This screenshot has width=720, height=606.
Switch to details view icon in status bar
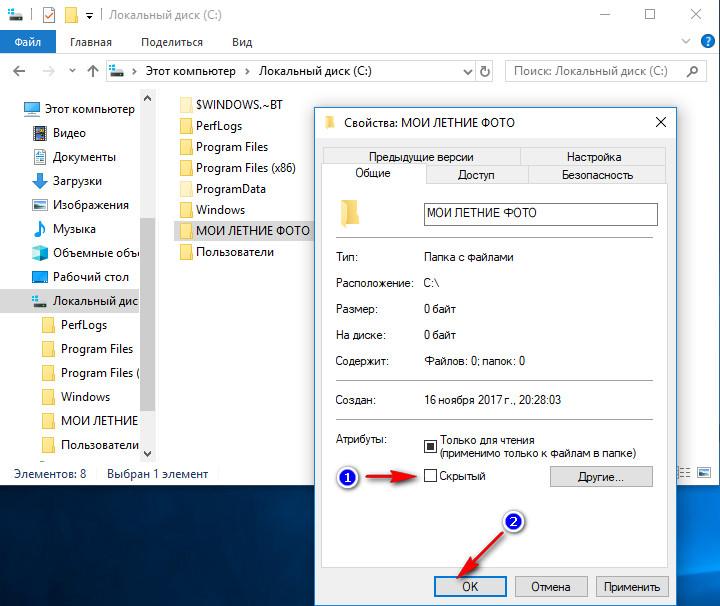coord(684,472)
